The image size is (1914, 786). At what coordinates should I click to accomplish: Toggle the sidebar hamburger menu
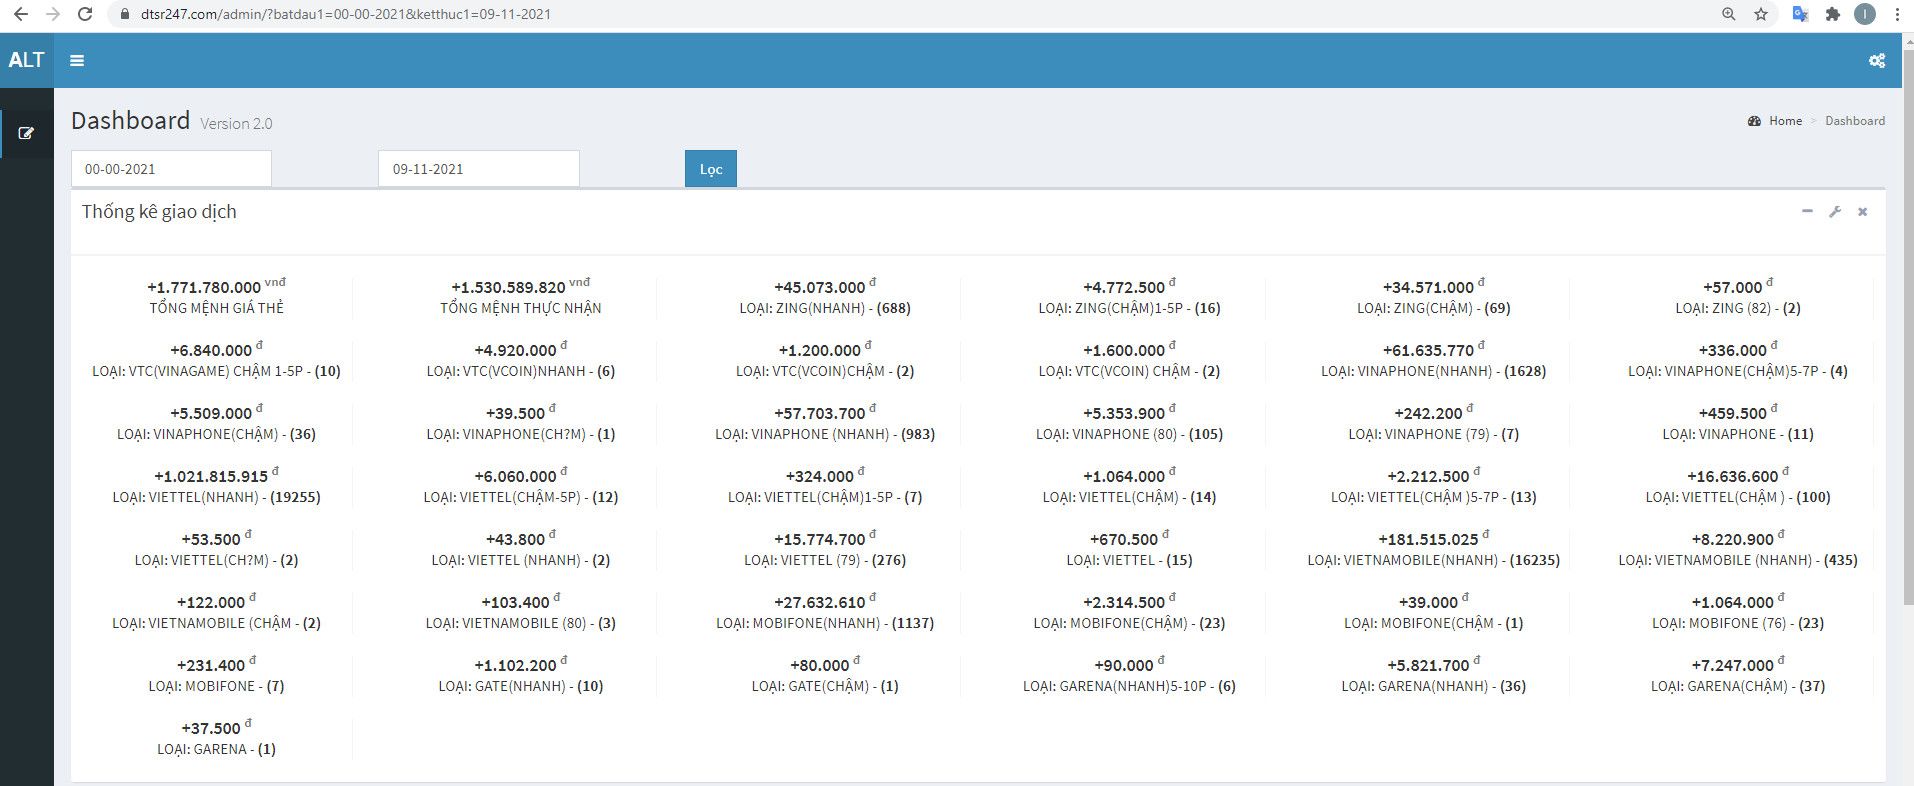[77, 60]
